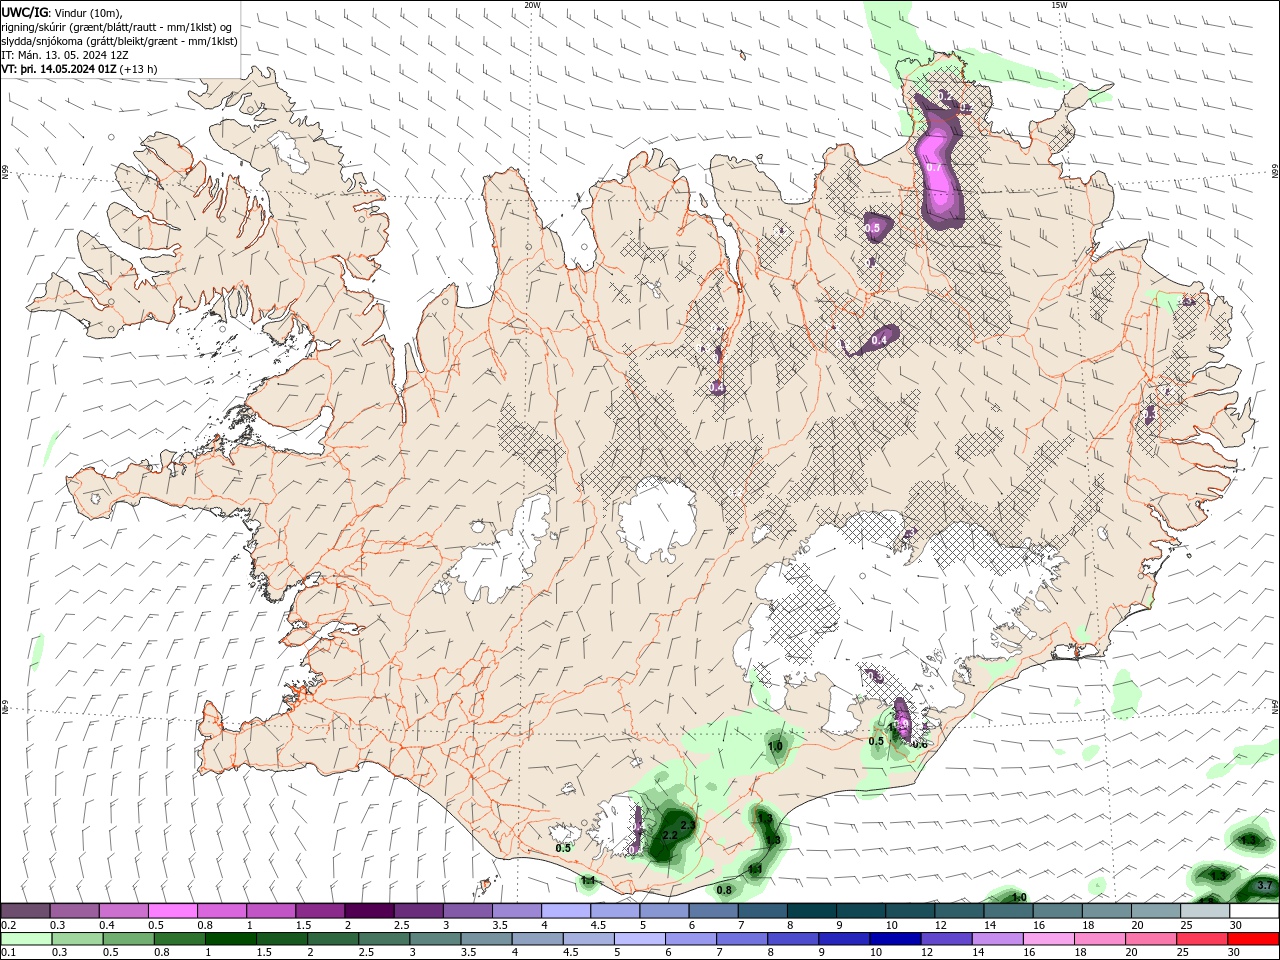Click the 'UWC/IG' title text

pyautogui.click(x=24, y=12)
